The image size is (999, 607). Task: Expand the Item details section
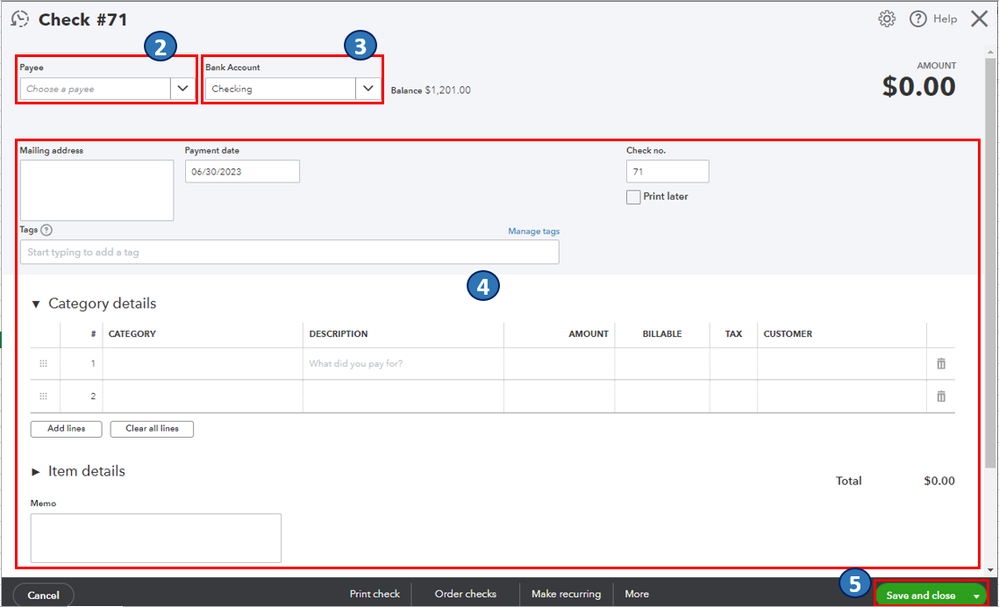[x=36, y=472]
